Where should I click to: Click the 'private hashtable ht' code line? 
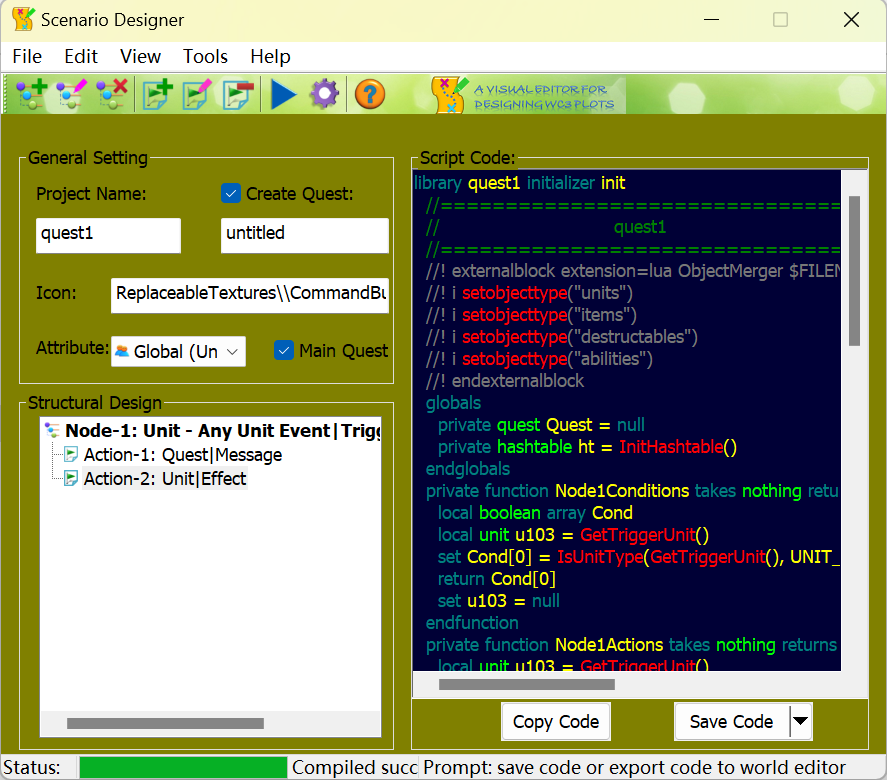[x=587, y=447]
